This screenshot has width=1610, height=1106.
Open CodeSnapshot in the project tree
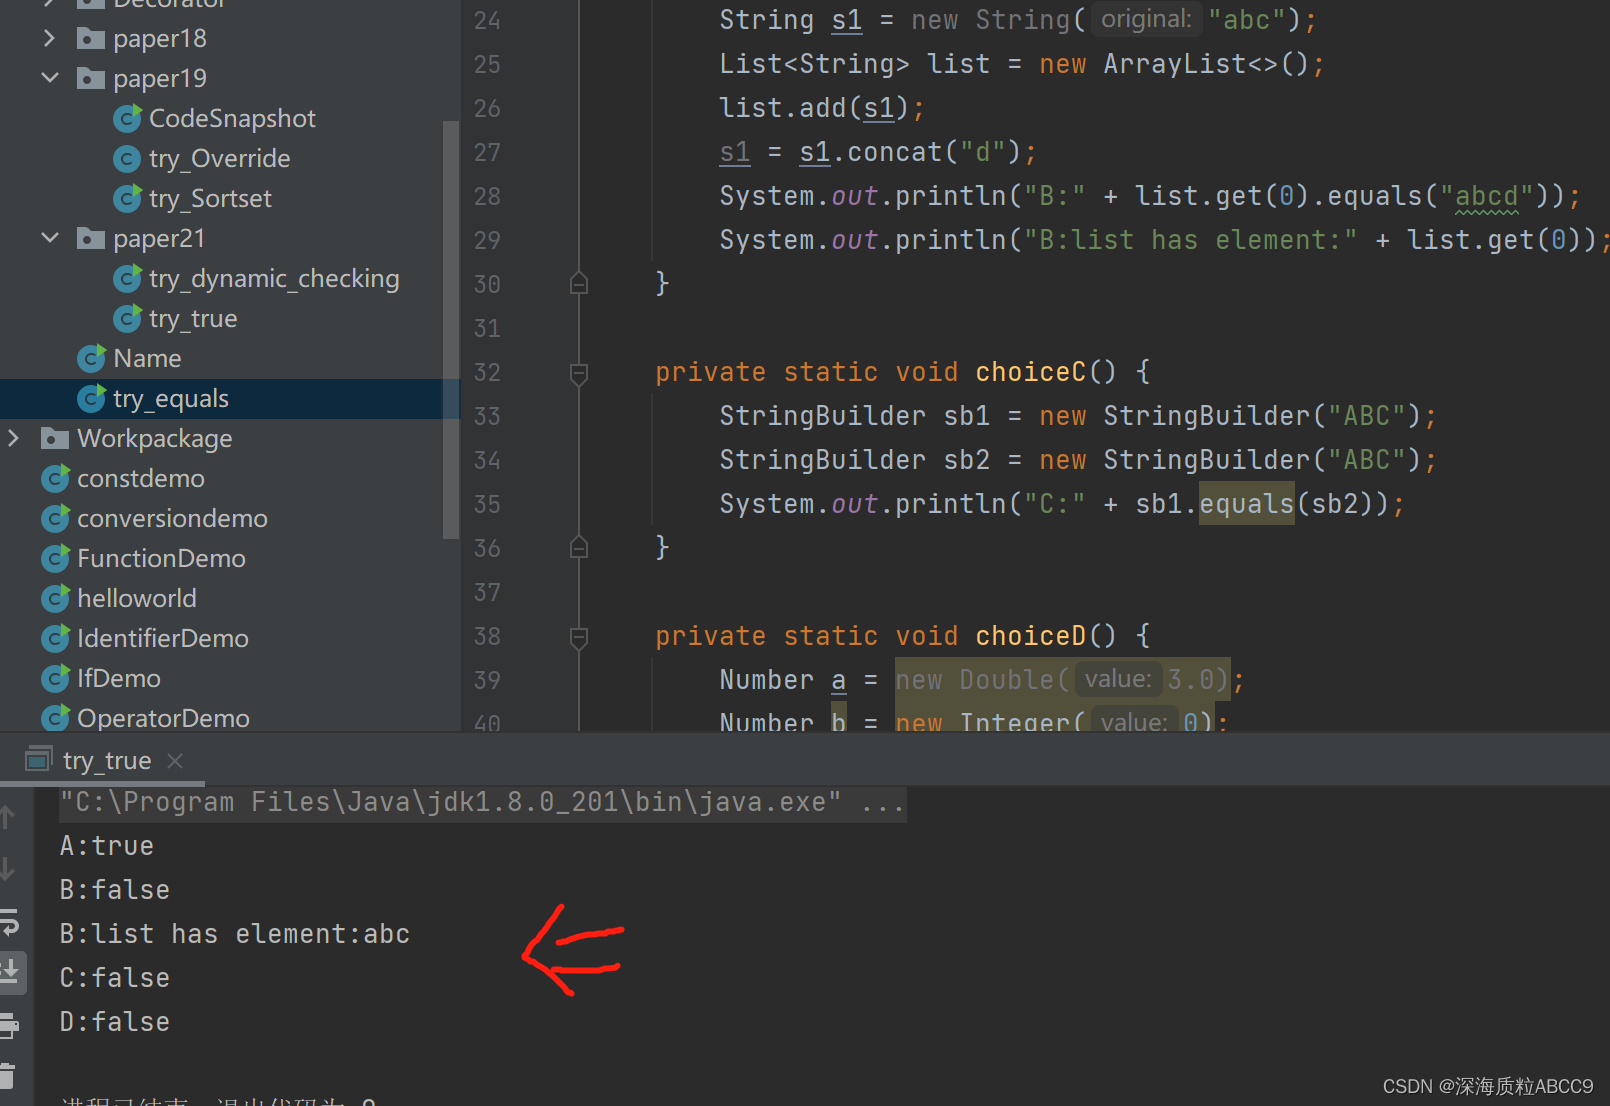[232, 118]
